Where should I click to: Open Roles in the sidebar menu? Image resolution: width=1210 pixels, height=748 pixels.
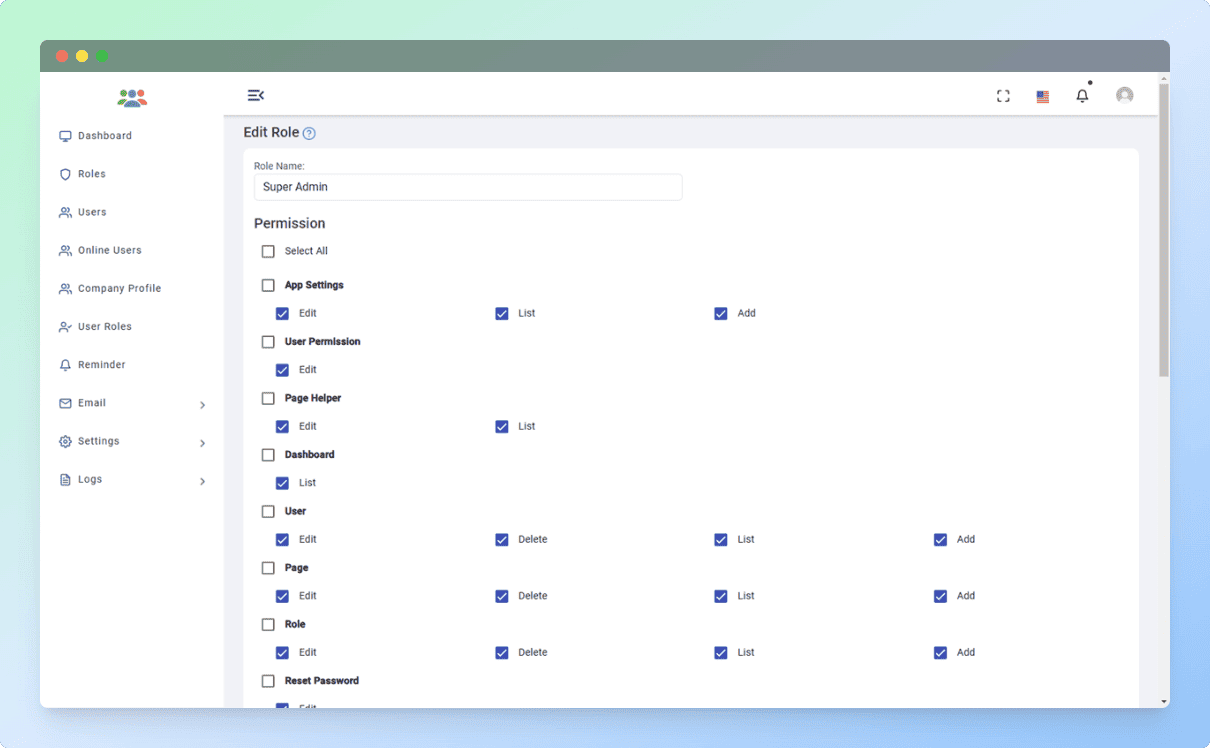[x=92, y=174]
